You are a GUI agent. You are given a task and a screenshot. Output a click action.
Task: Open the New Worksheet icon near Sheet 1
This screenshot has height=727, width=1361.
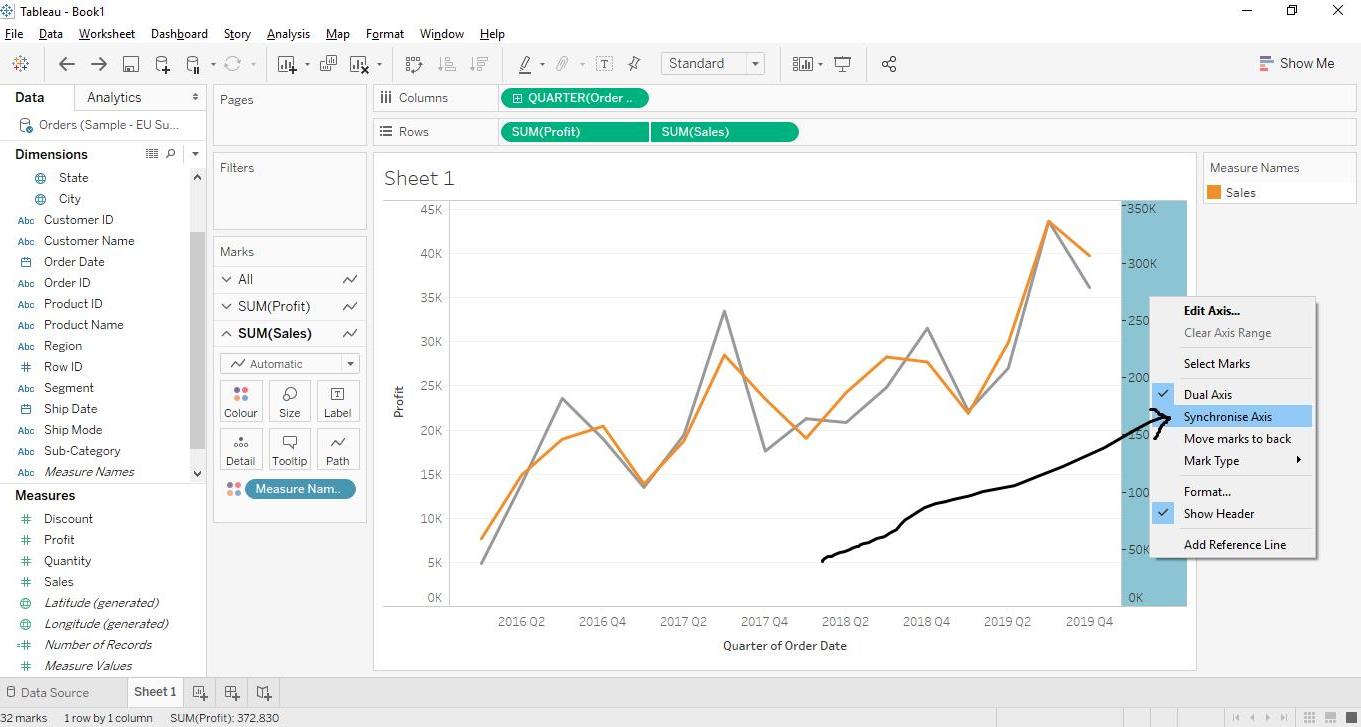199,691
